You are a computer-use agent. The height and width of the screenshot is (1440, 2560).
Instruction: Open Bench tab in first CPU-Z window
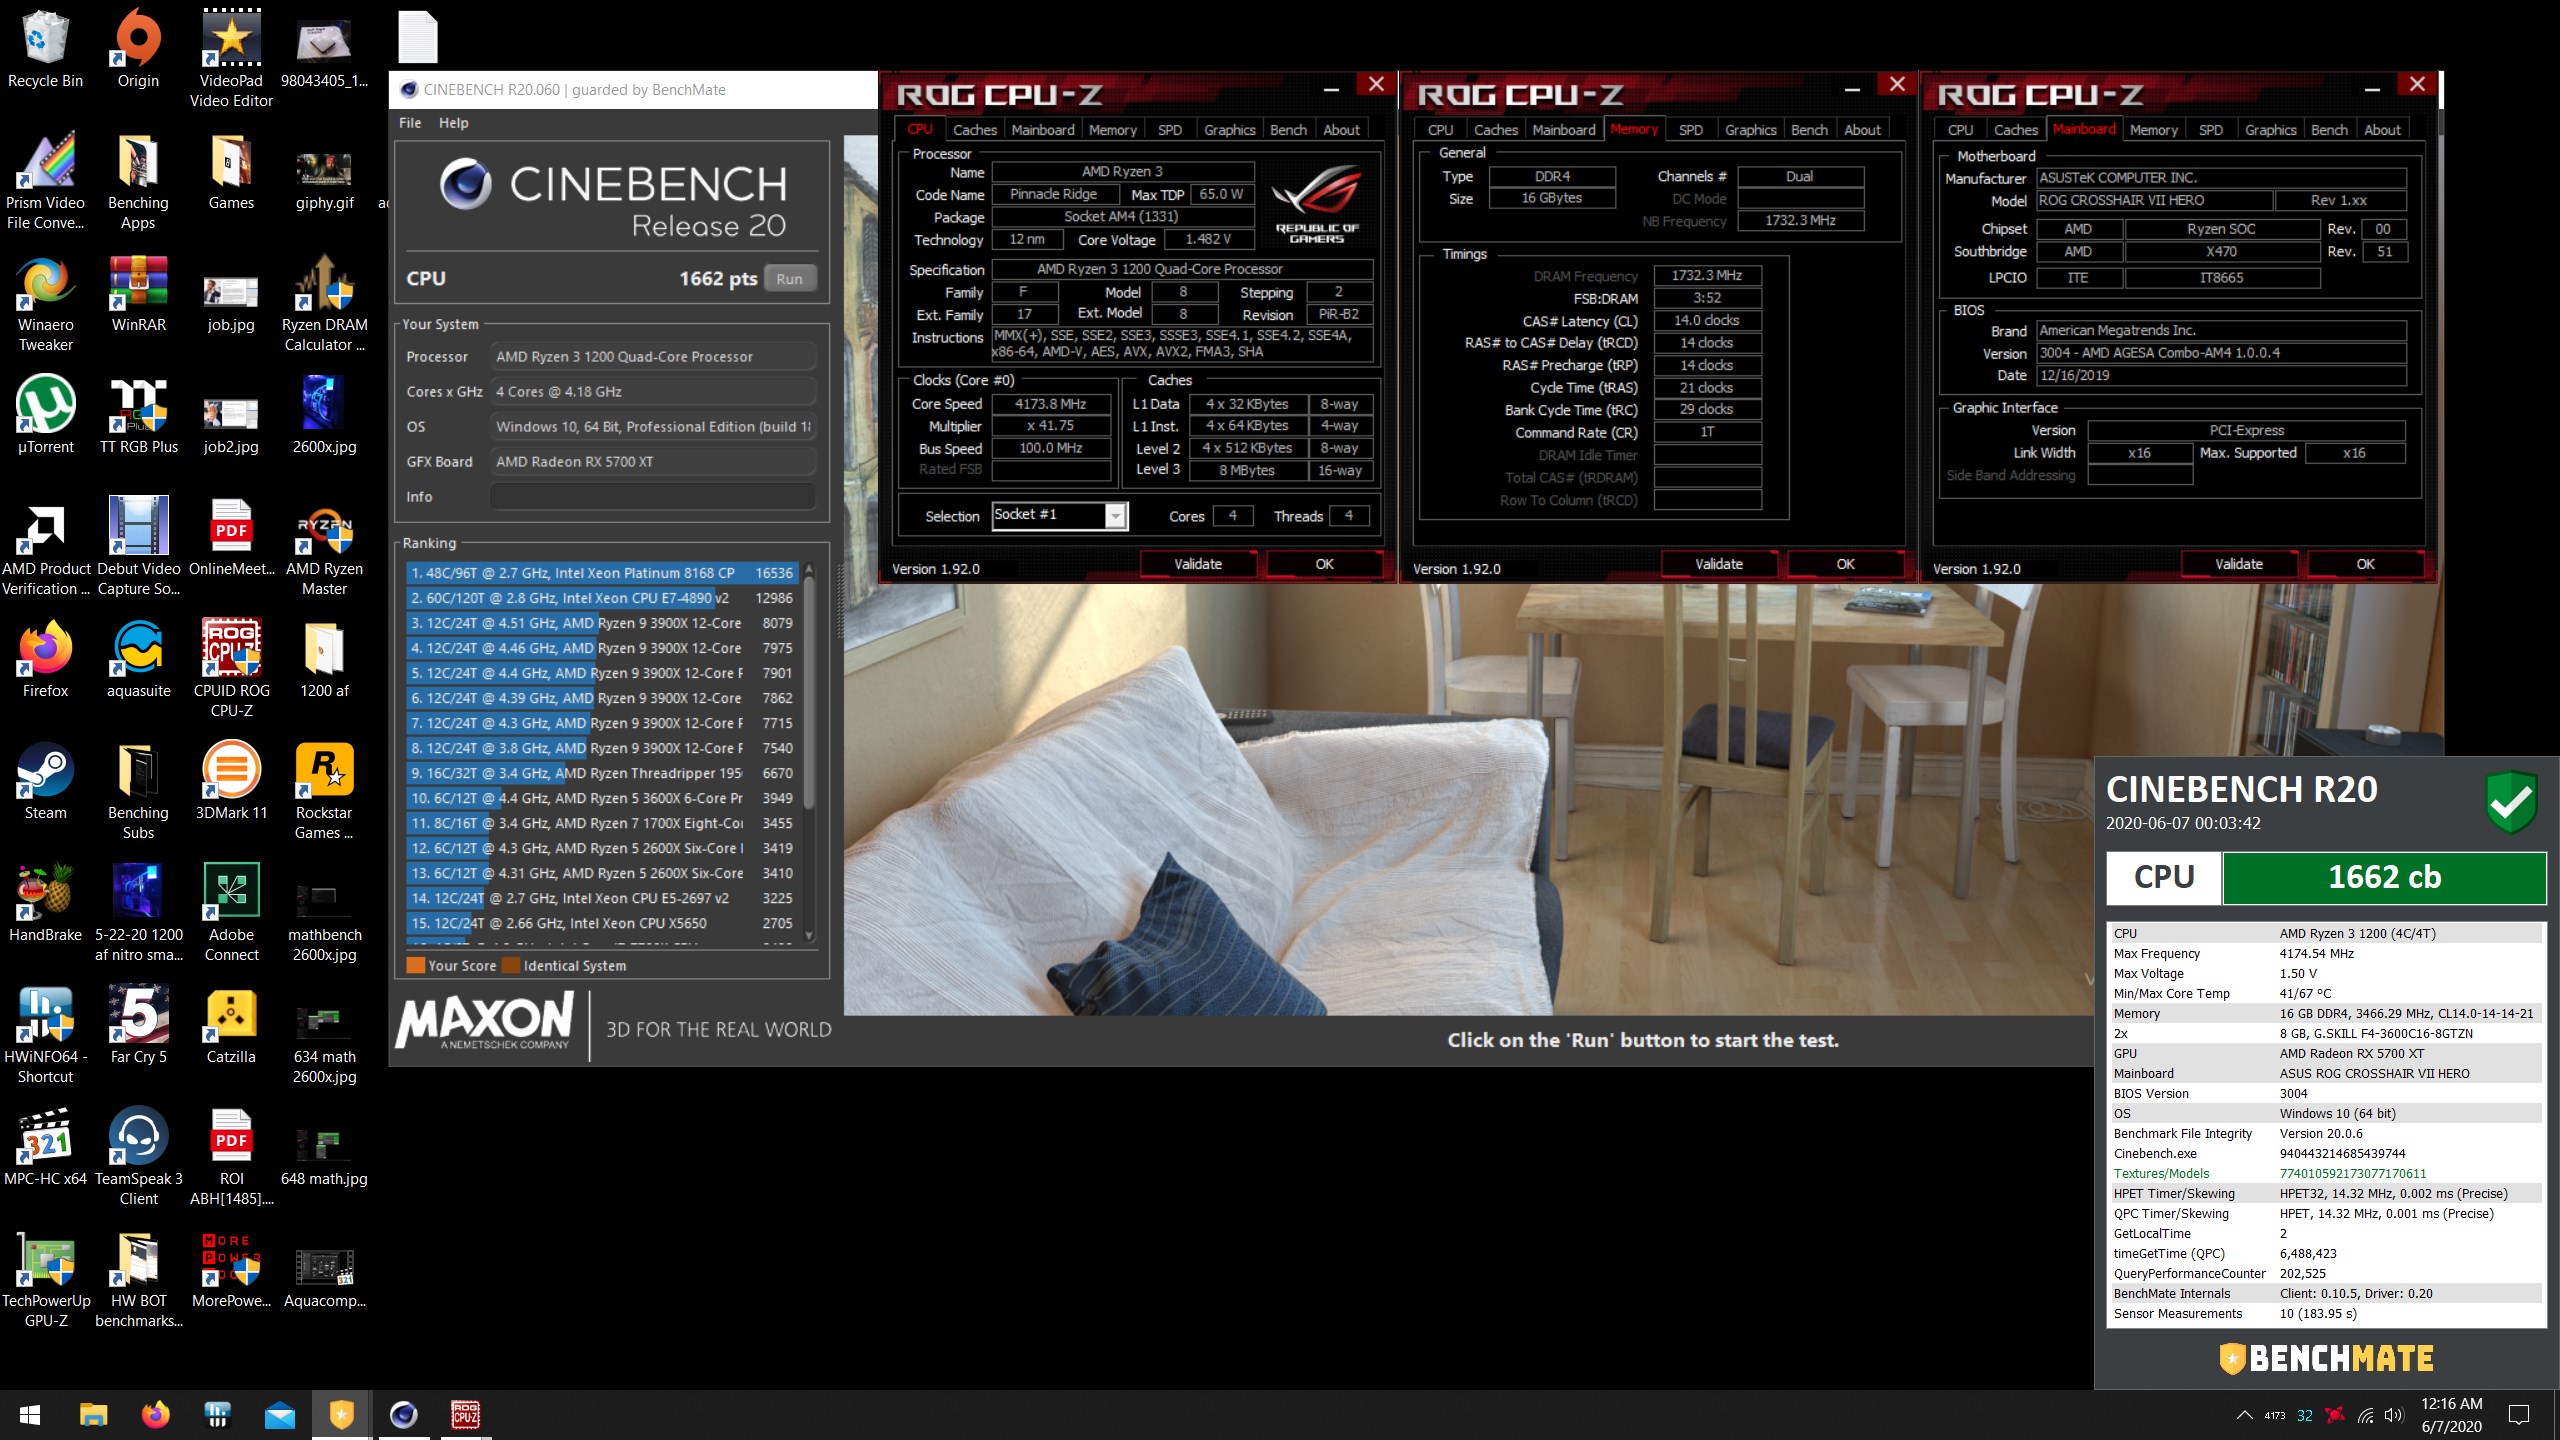[1288, 130]
